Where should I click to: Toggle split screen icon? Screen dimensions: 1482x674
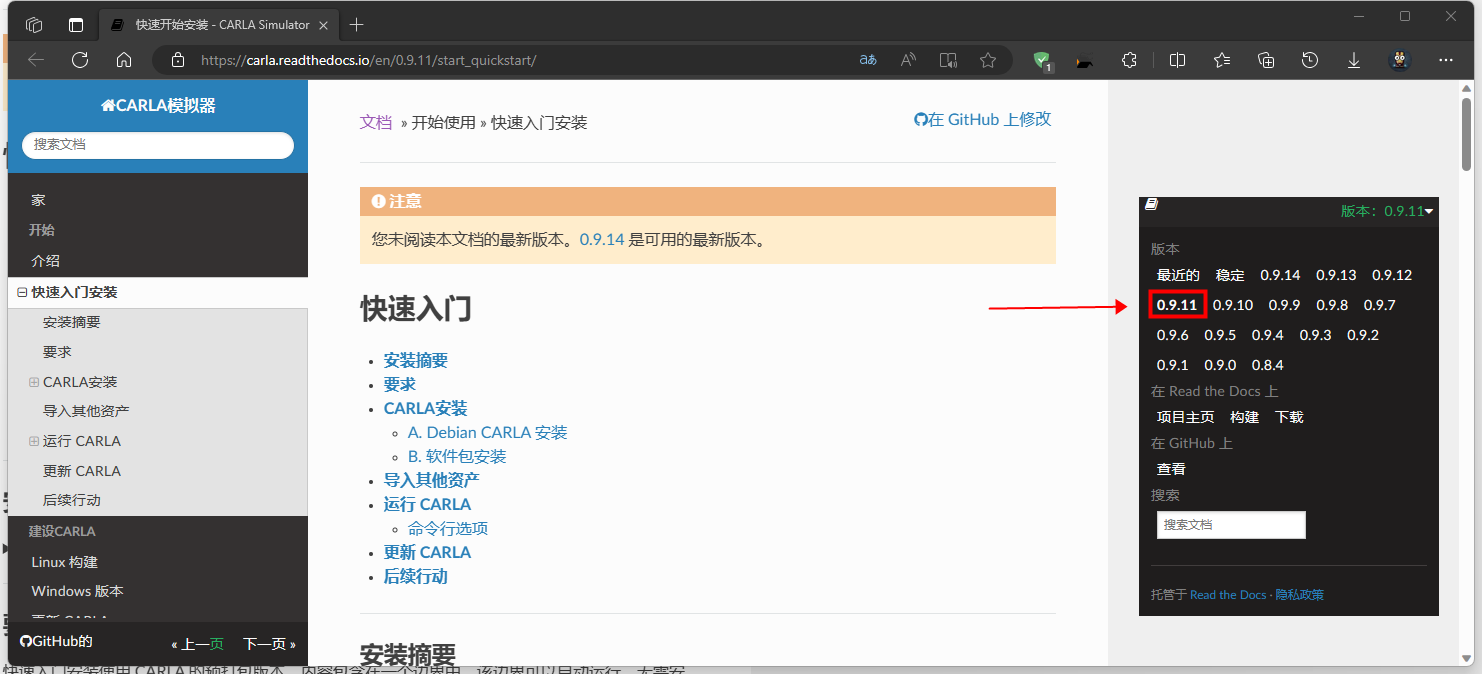[x=1177, y=60]
